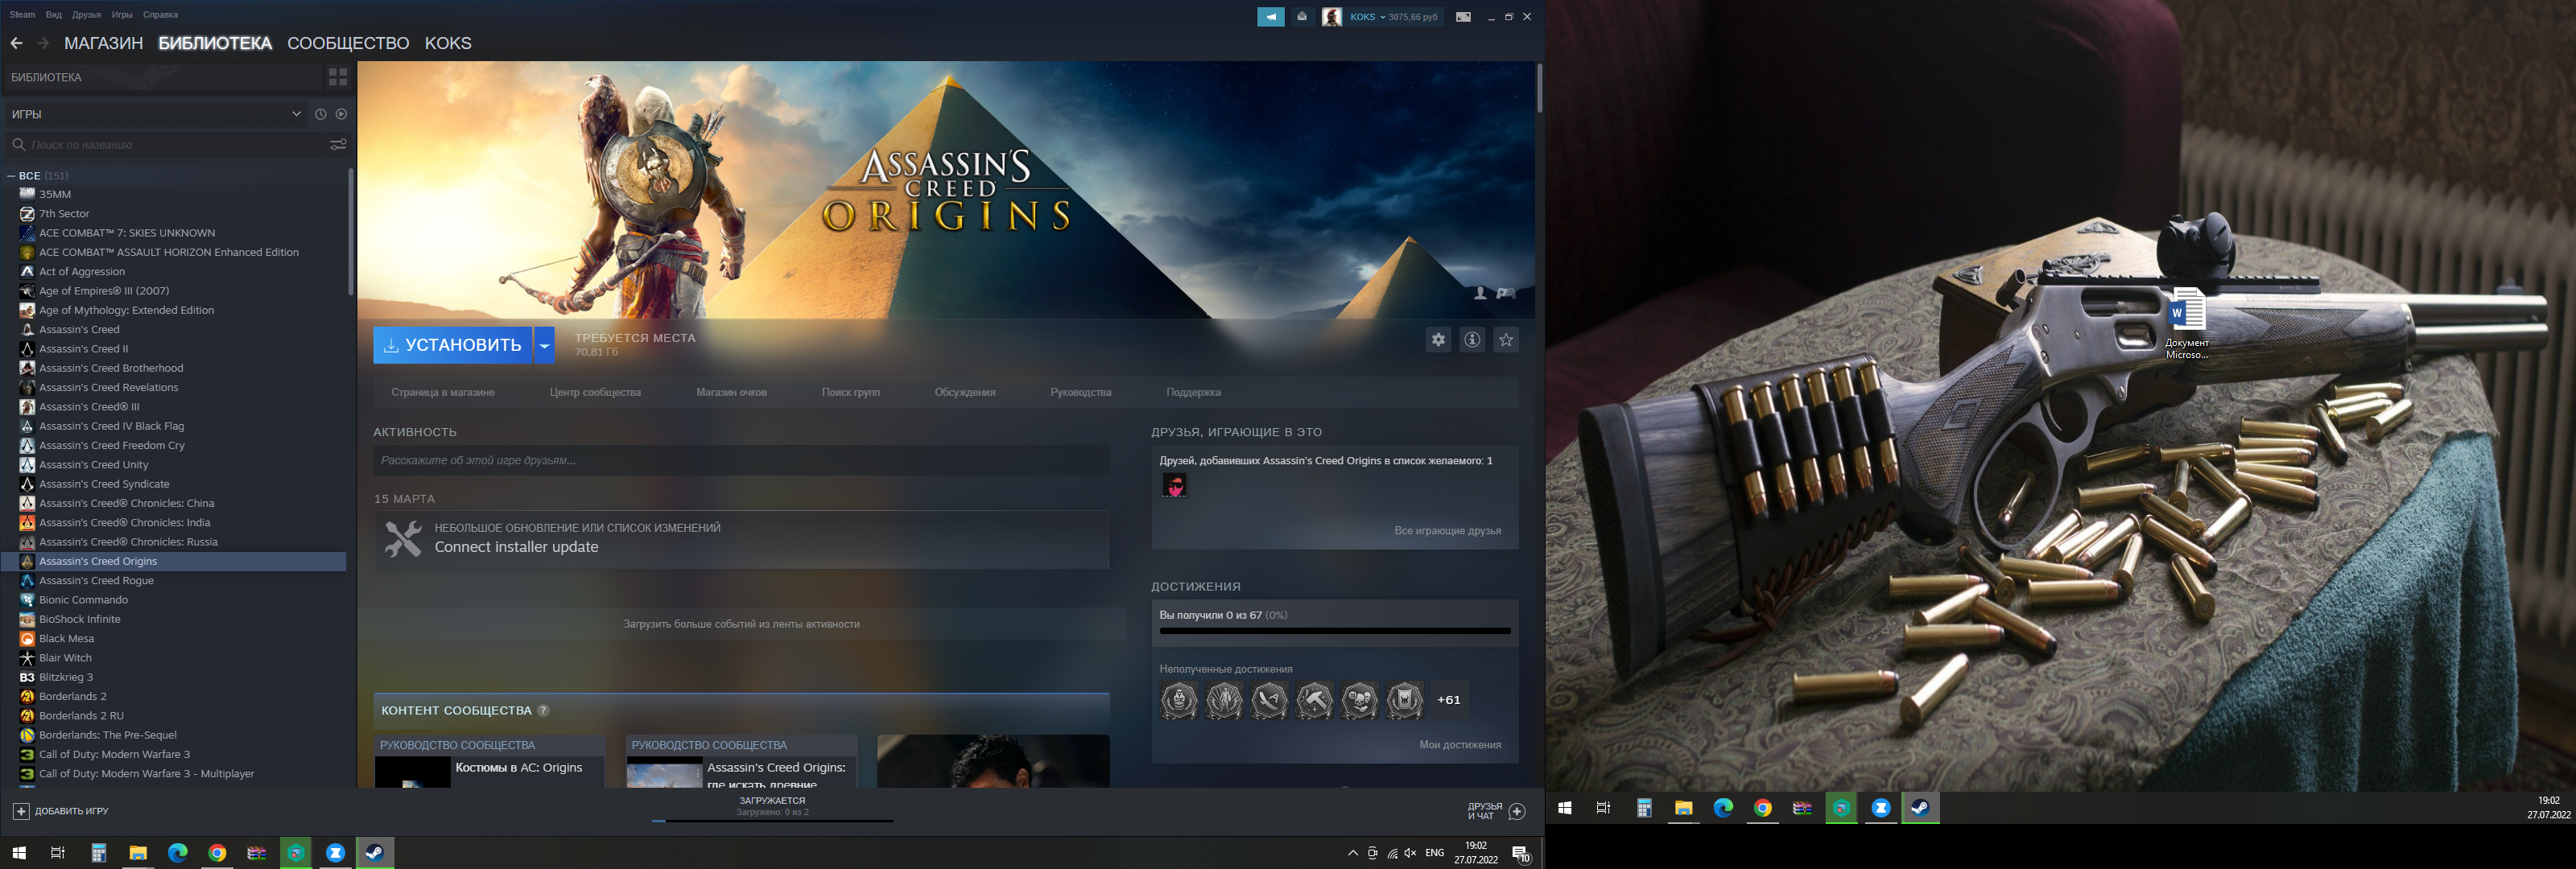Open advanced library filter settings
This screenshot has width=2576, height=869.
[338, 145]
